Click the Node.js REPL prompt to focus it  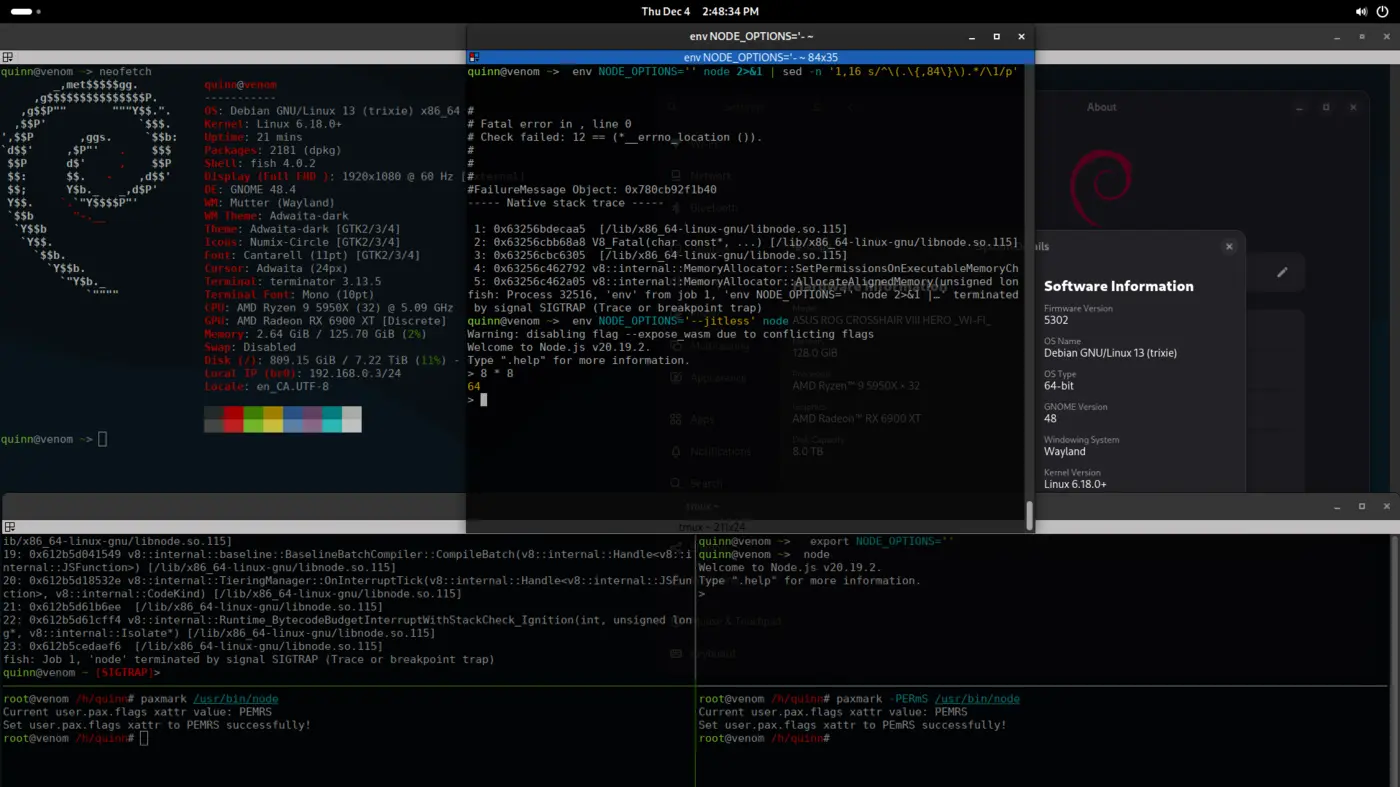coord(482,399)
